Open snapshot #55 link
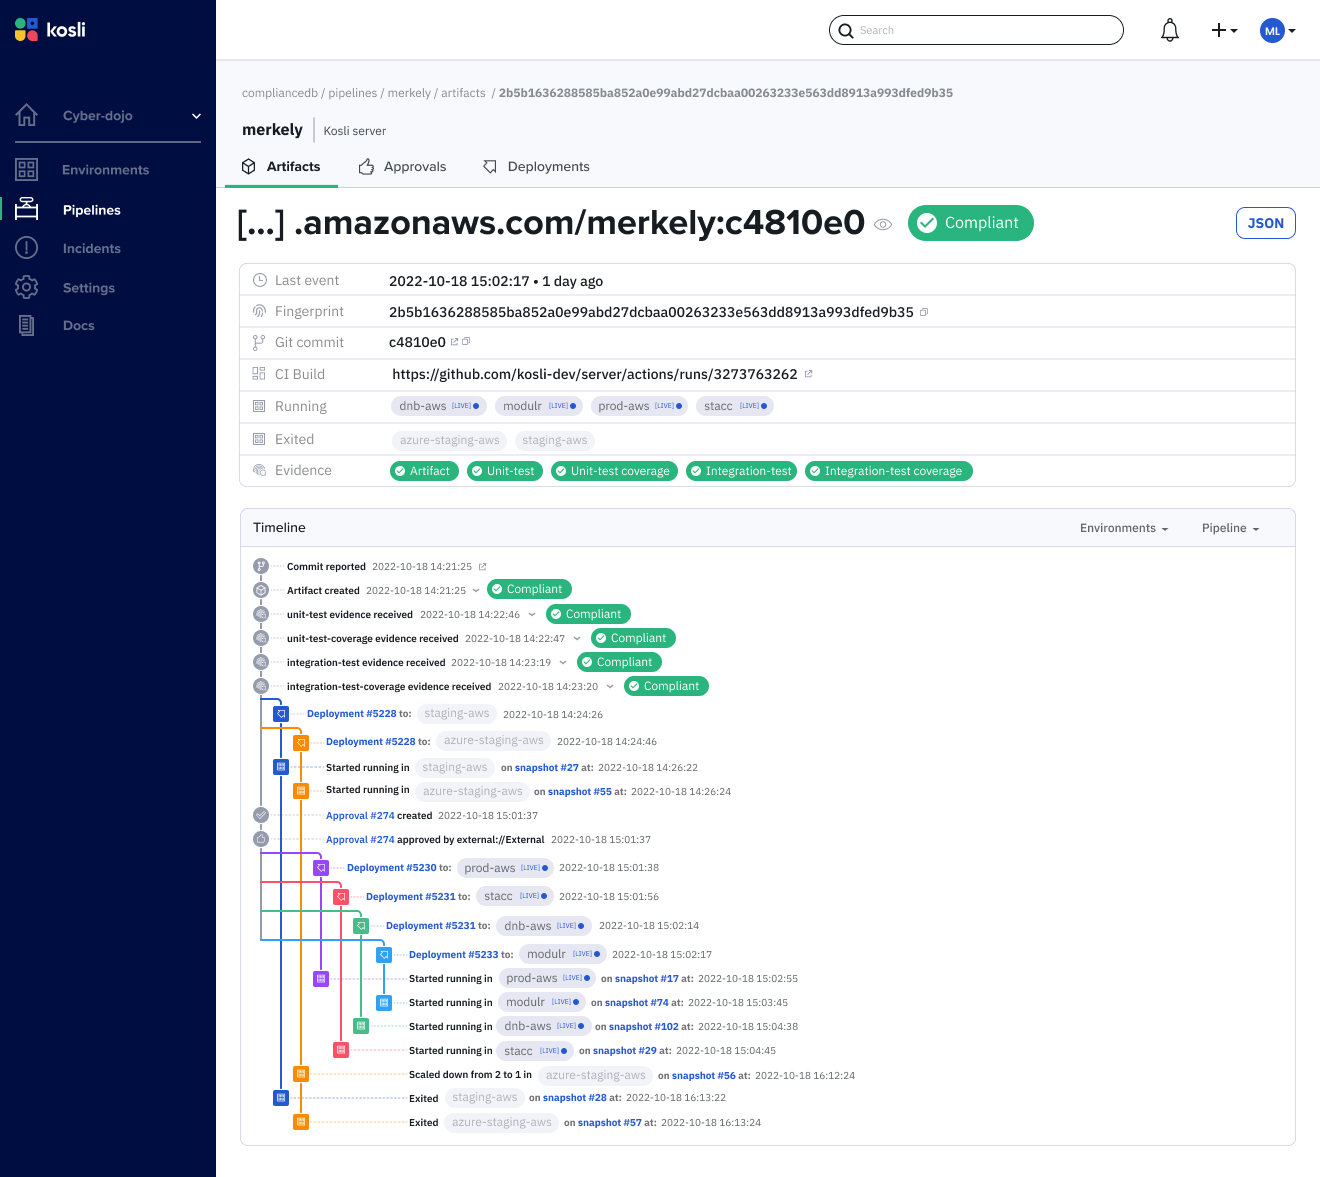1320x1177 pixels. (580, 792)
